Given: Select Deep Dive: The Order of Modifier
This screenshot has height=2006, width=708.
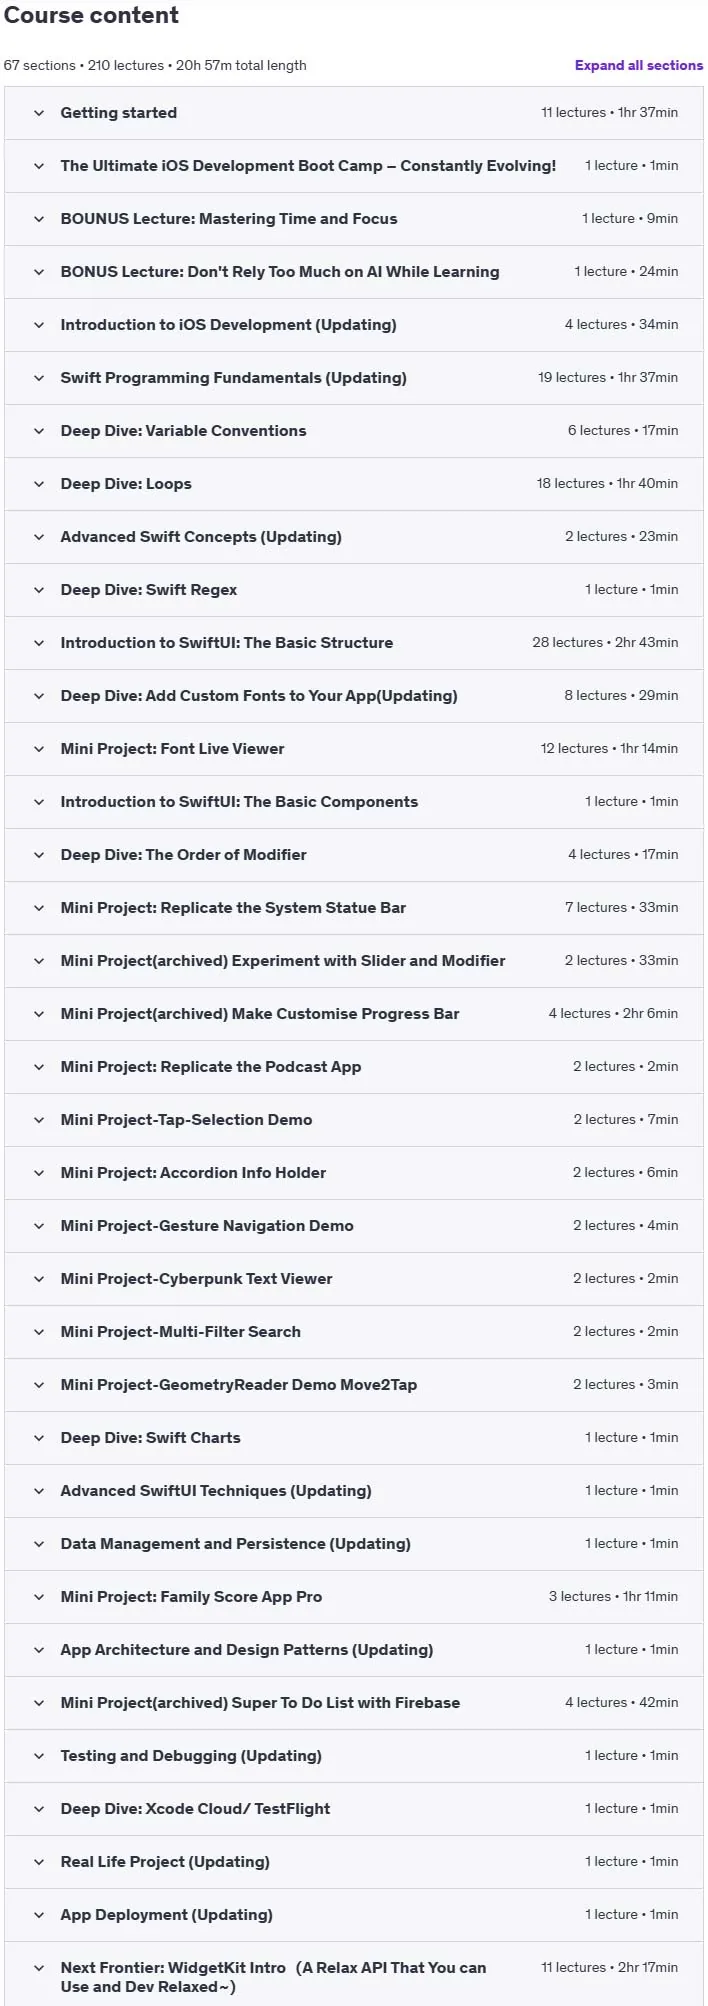Looking at the screenshot, I should click(x=183, y=855).
